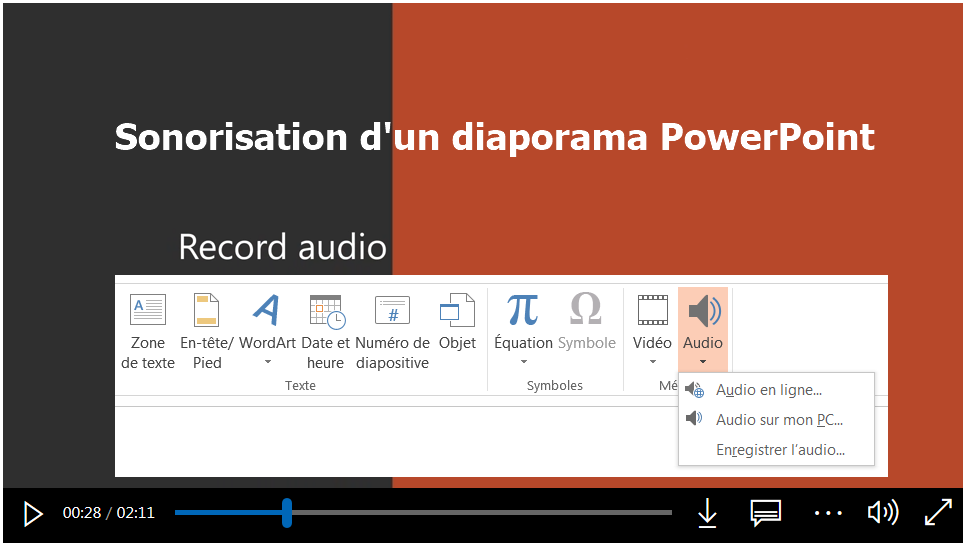This screenshot has width=963, height=545.
Task: Expand the Équation dropdown arrow
Action: (523, 362)
